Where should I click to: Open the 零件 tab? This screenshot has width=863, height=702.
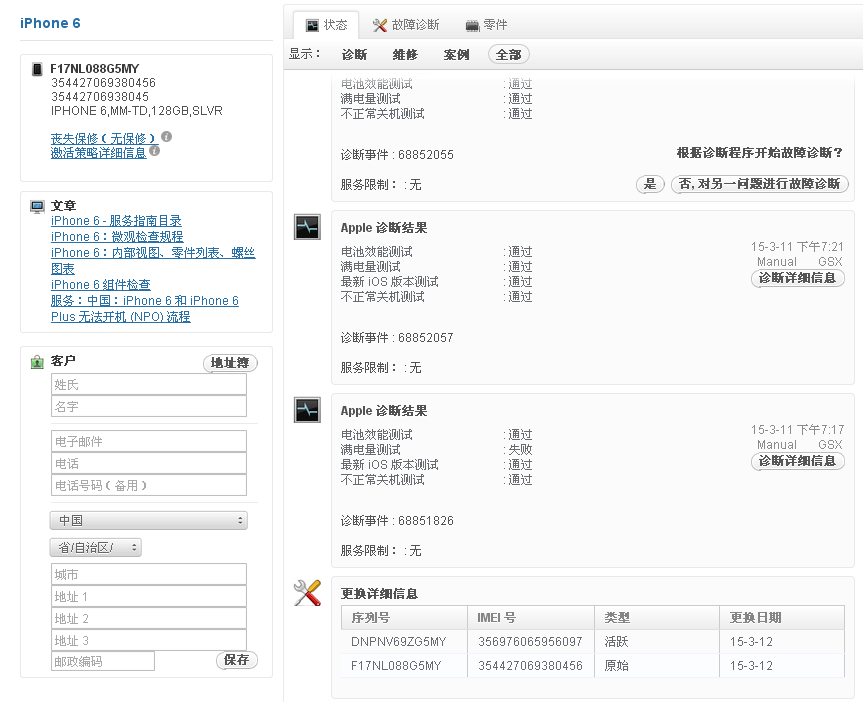[x=487, y=25]
